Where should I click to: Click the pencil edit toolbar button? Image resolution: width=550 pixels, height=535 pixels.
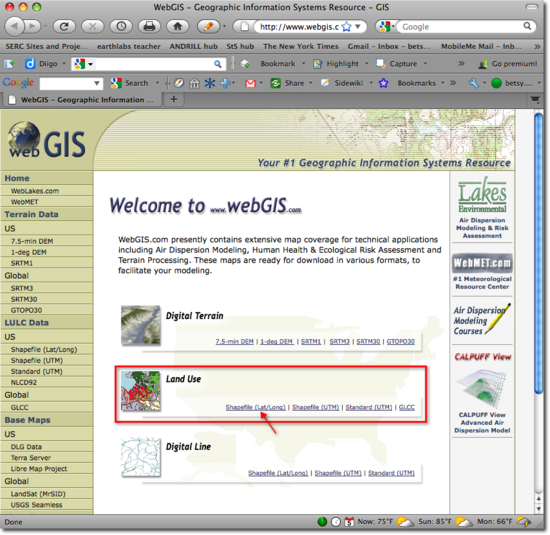pos(208,26)
